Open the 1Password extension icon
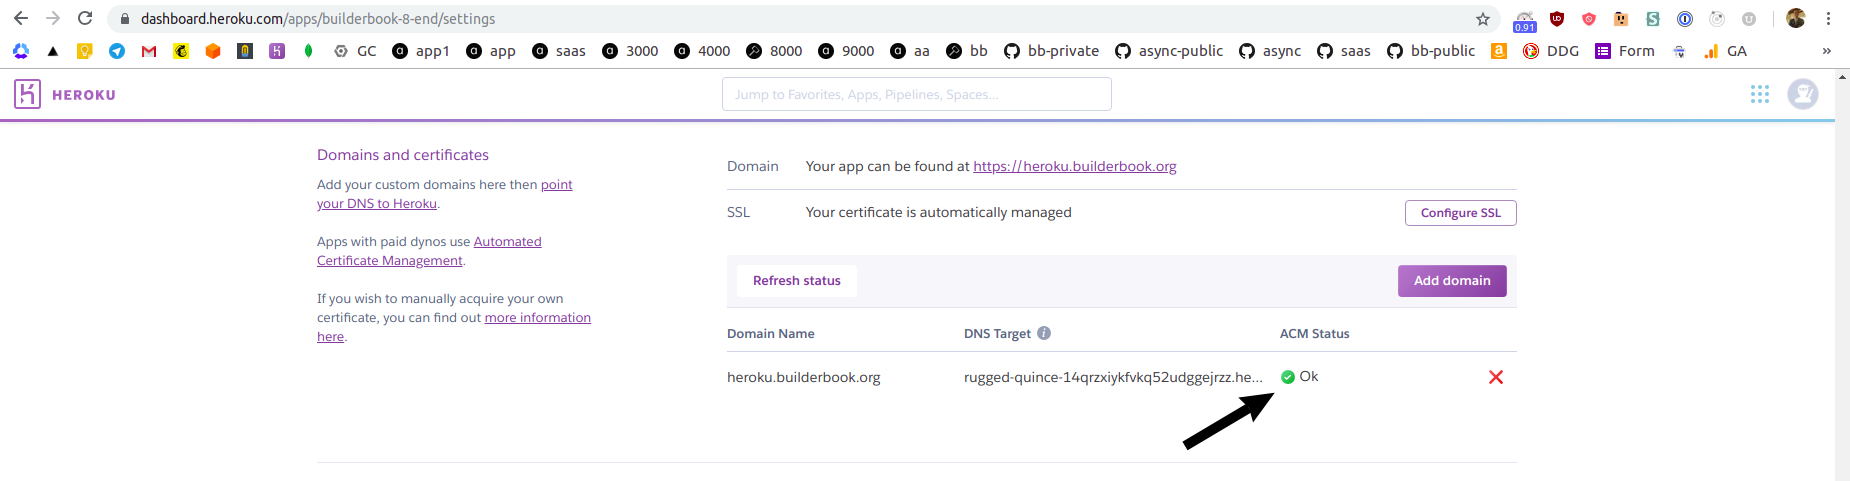The width and height of the screenshot is (1850, 481). 1685,19
